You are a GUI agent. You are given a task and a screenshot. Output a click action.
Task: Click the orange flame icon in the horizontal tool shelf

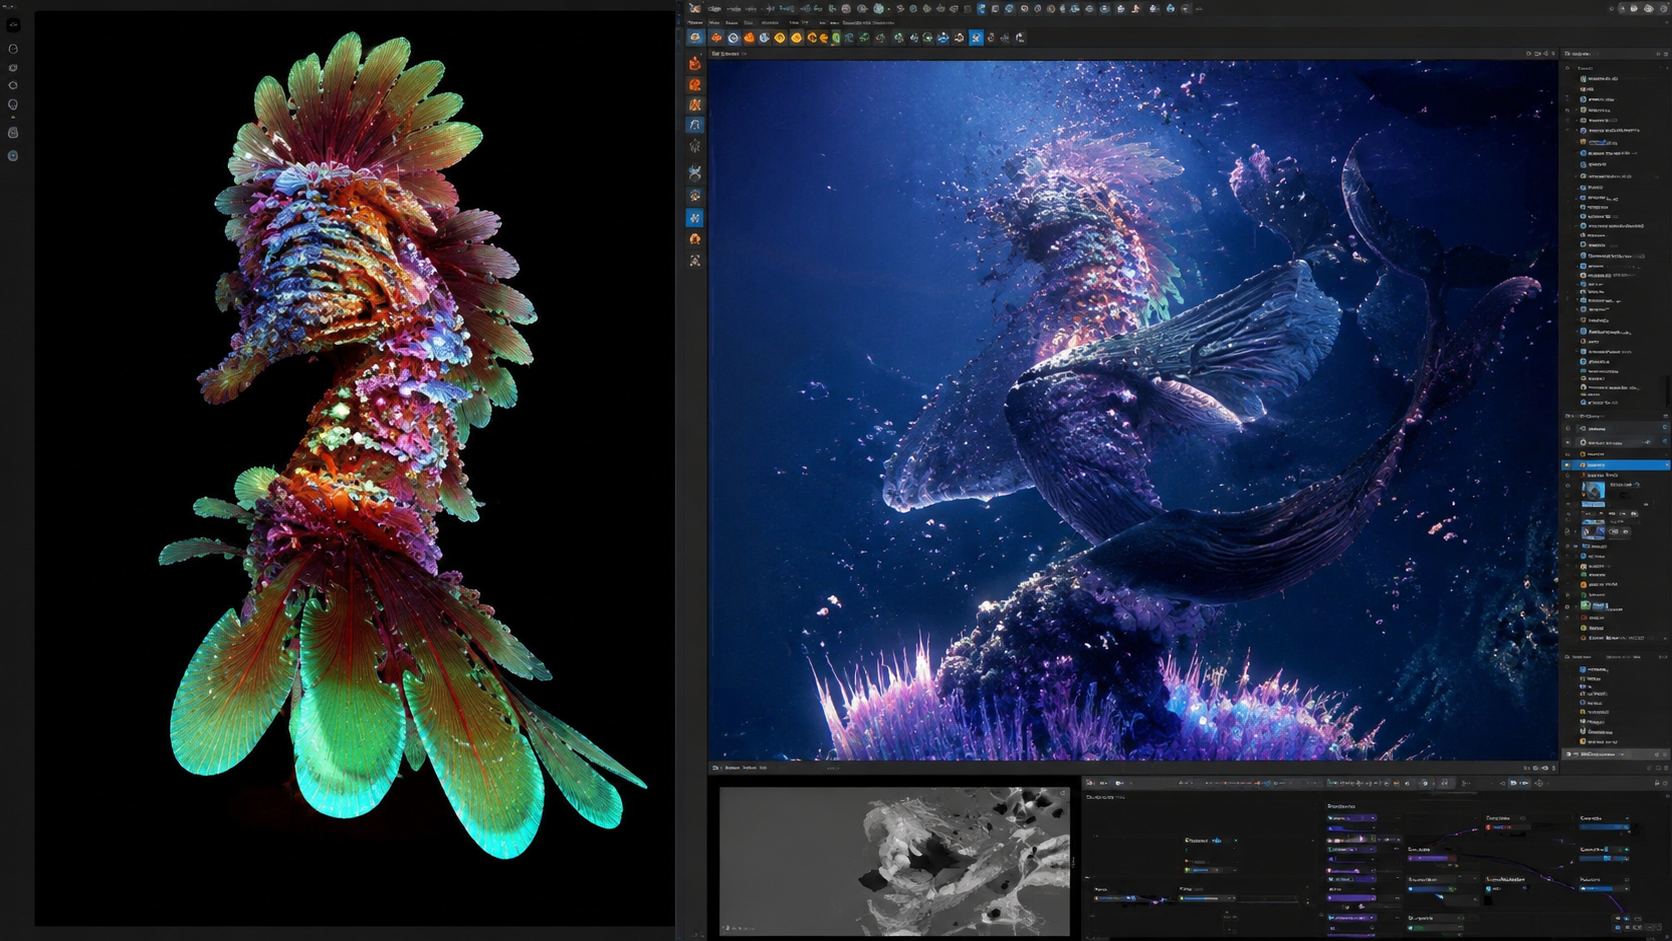coord(749,38)
